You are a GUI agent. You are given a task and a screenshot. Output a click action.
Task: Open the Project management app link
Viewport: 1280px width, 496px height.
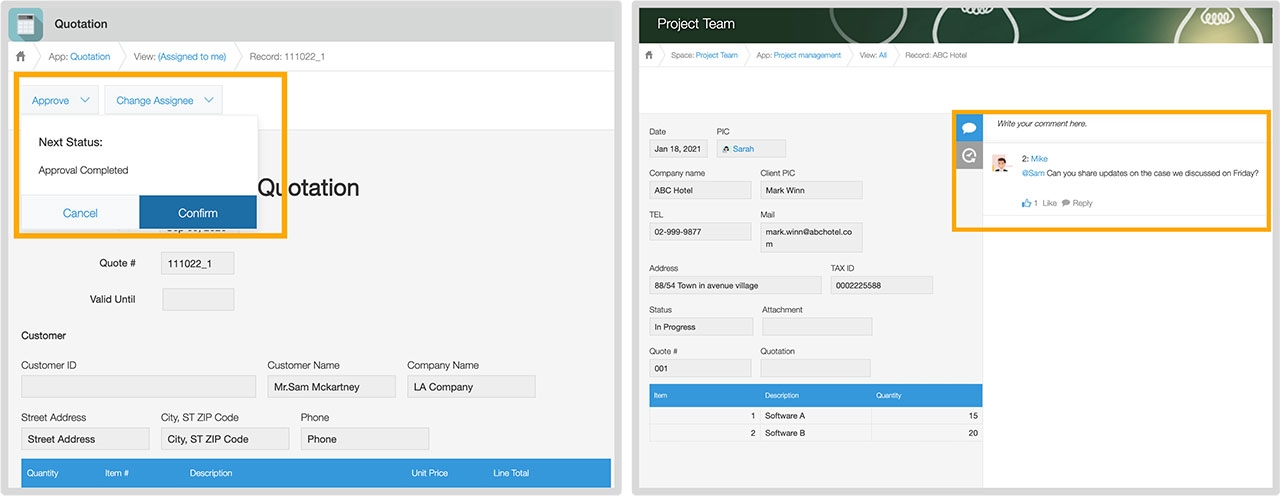pos(808,56)
